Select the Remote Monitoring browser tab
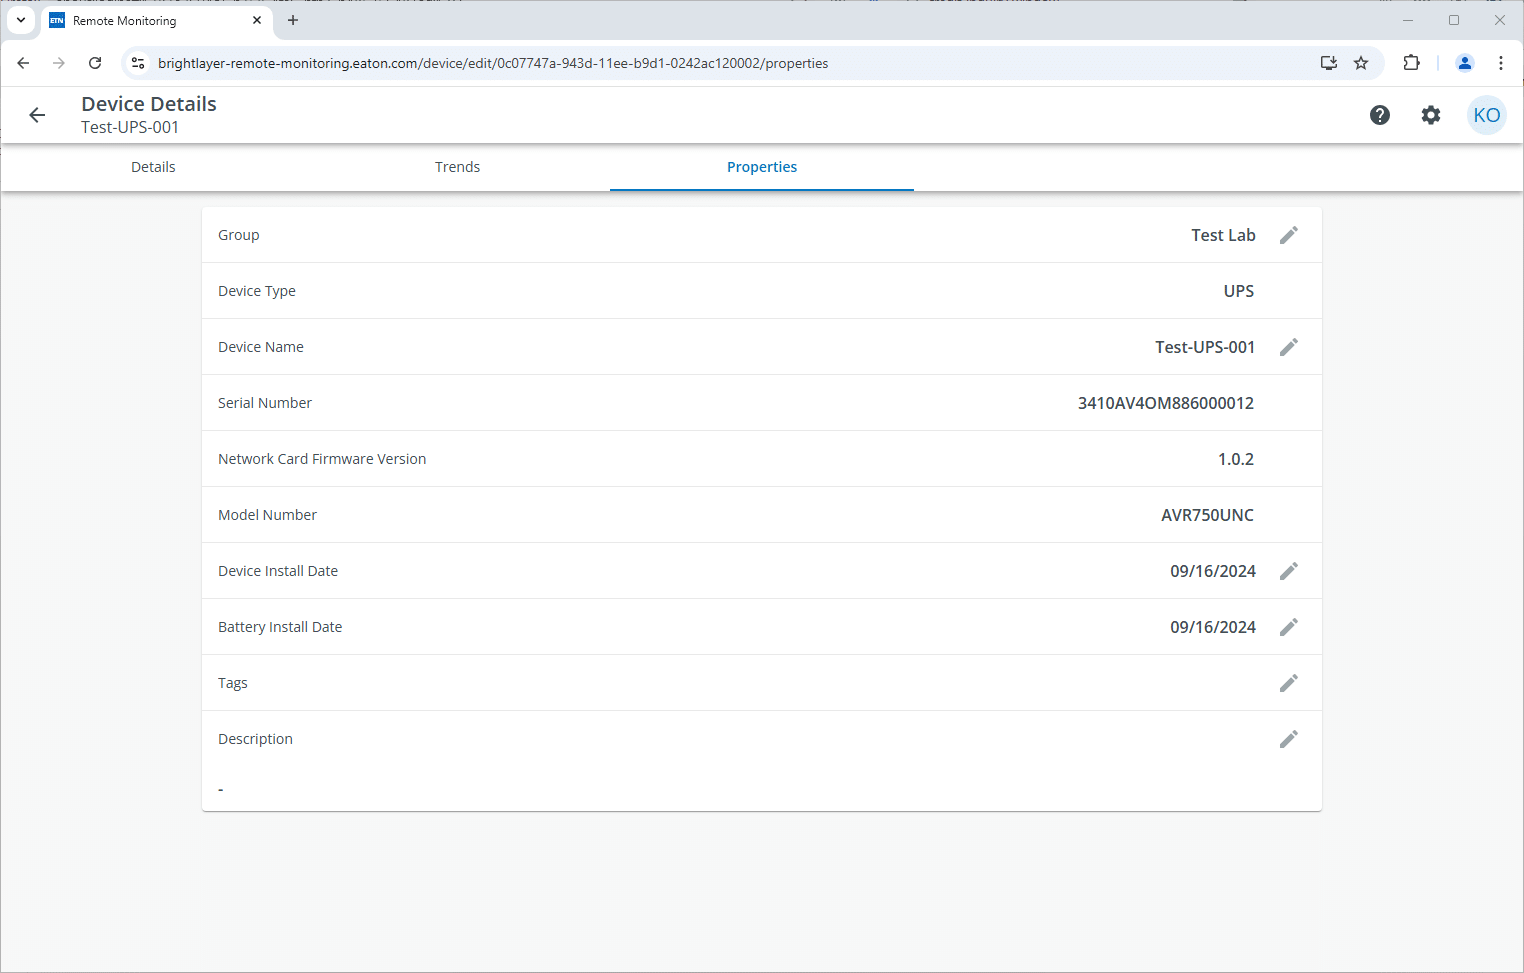 click(x=157, y=20)
